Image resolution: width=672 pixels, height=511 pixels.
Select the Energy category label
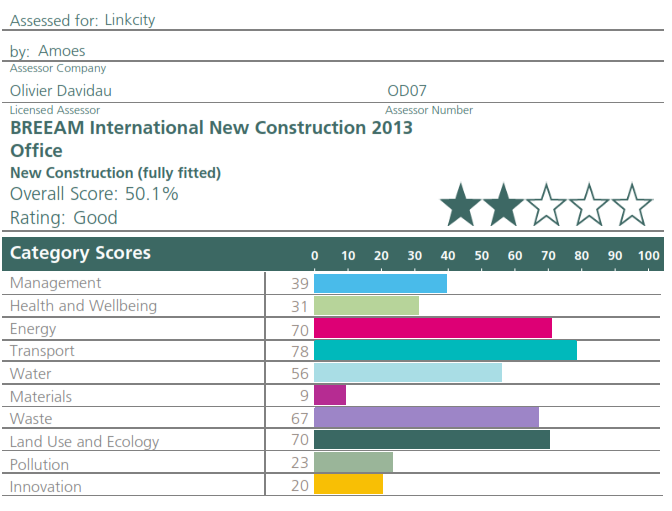(x=33, y=329)
